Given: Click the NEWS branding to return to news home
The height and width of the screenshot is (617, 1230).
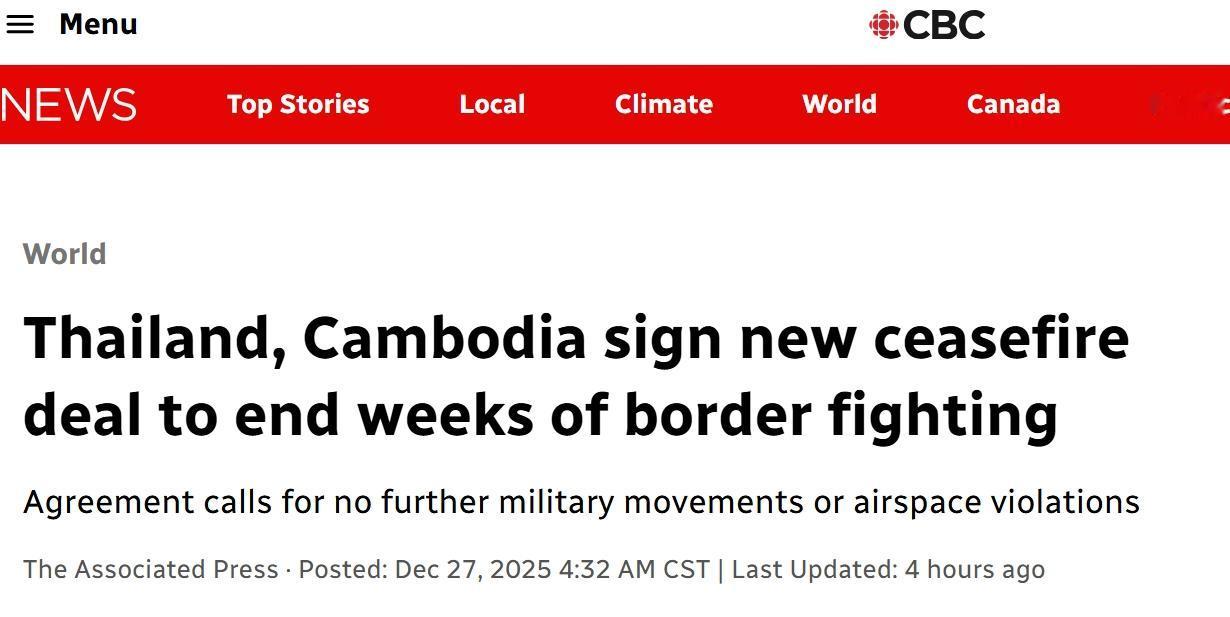Looking at the screenshot, I should [68, 103].
